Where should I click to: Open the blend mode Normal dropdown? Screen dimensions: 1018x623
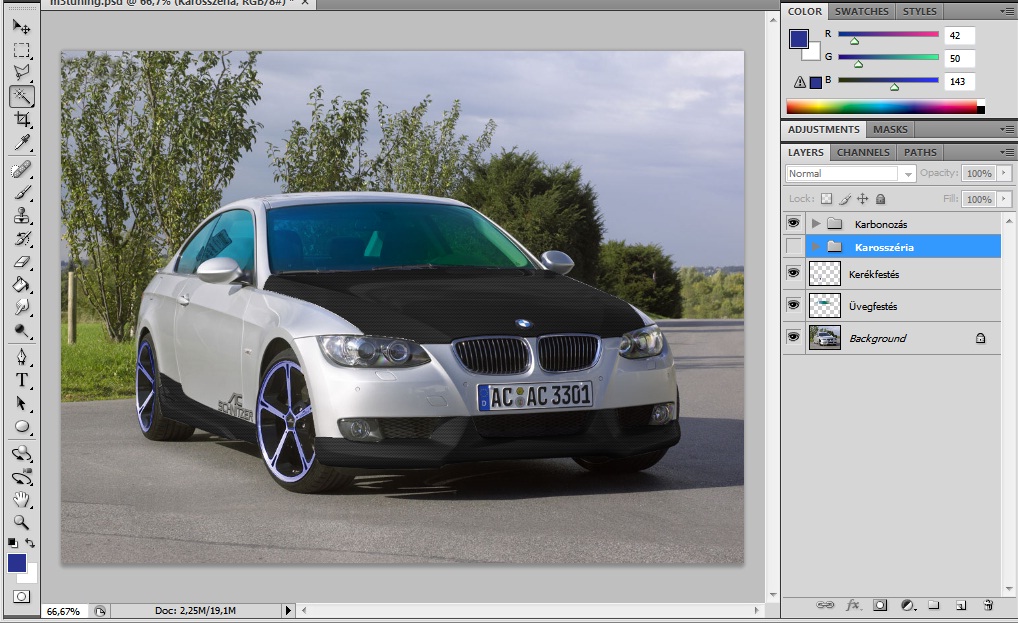click(850, 173)
